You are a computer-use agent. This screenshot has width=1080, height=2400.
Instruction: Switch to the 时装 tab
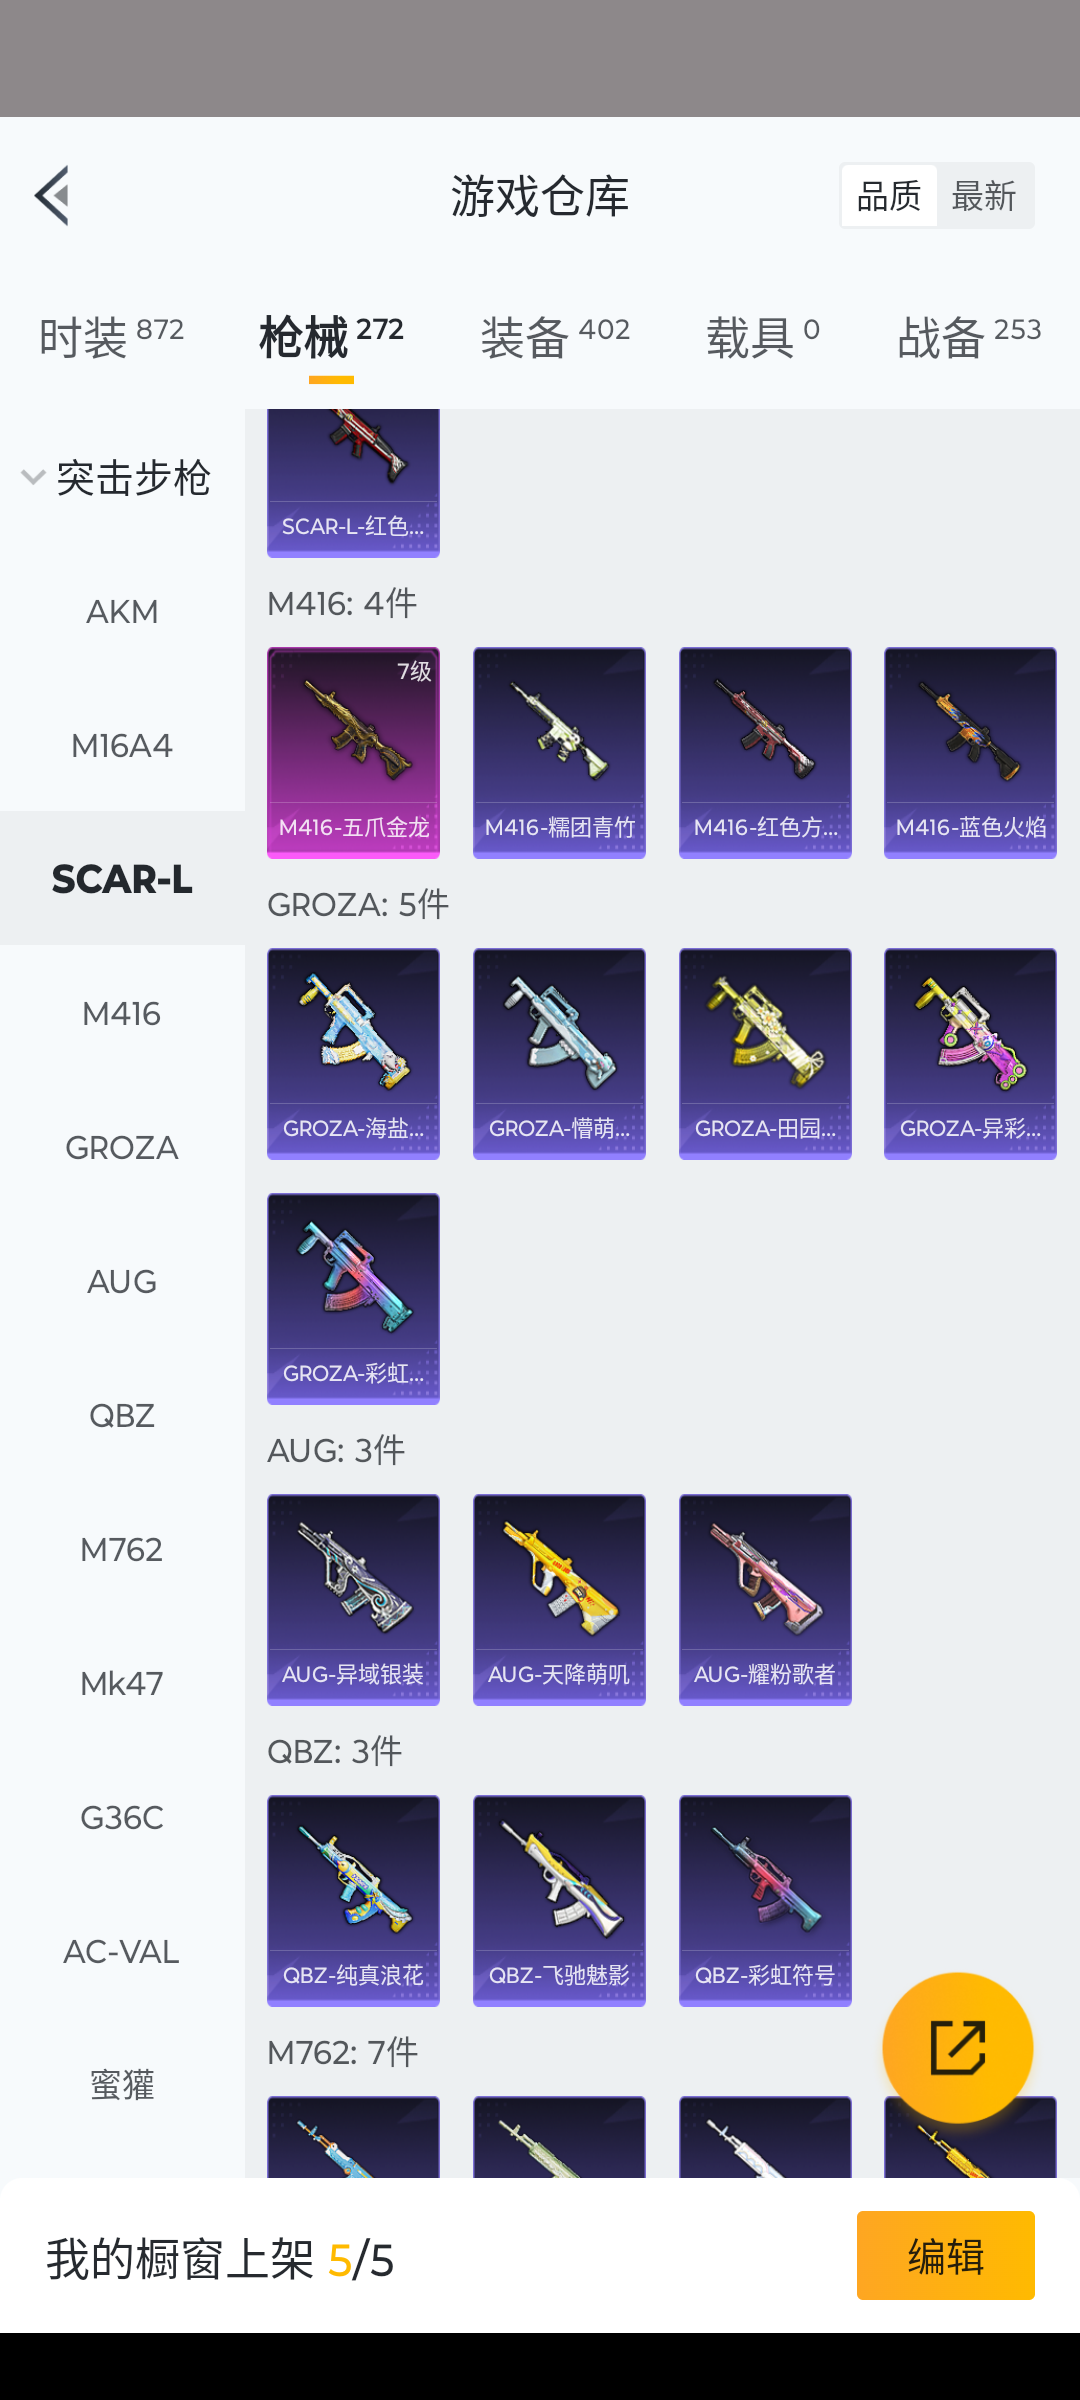(x=111, y=336)
